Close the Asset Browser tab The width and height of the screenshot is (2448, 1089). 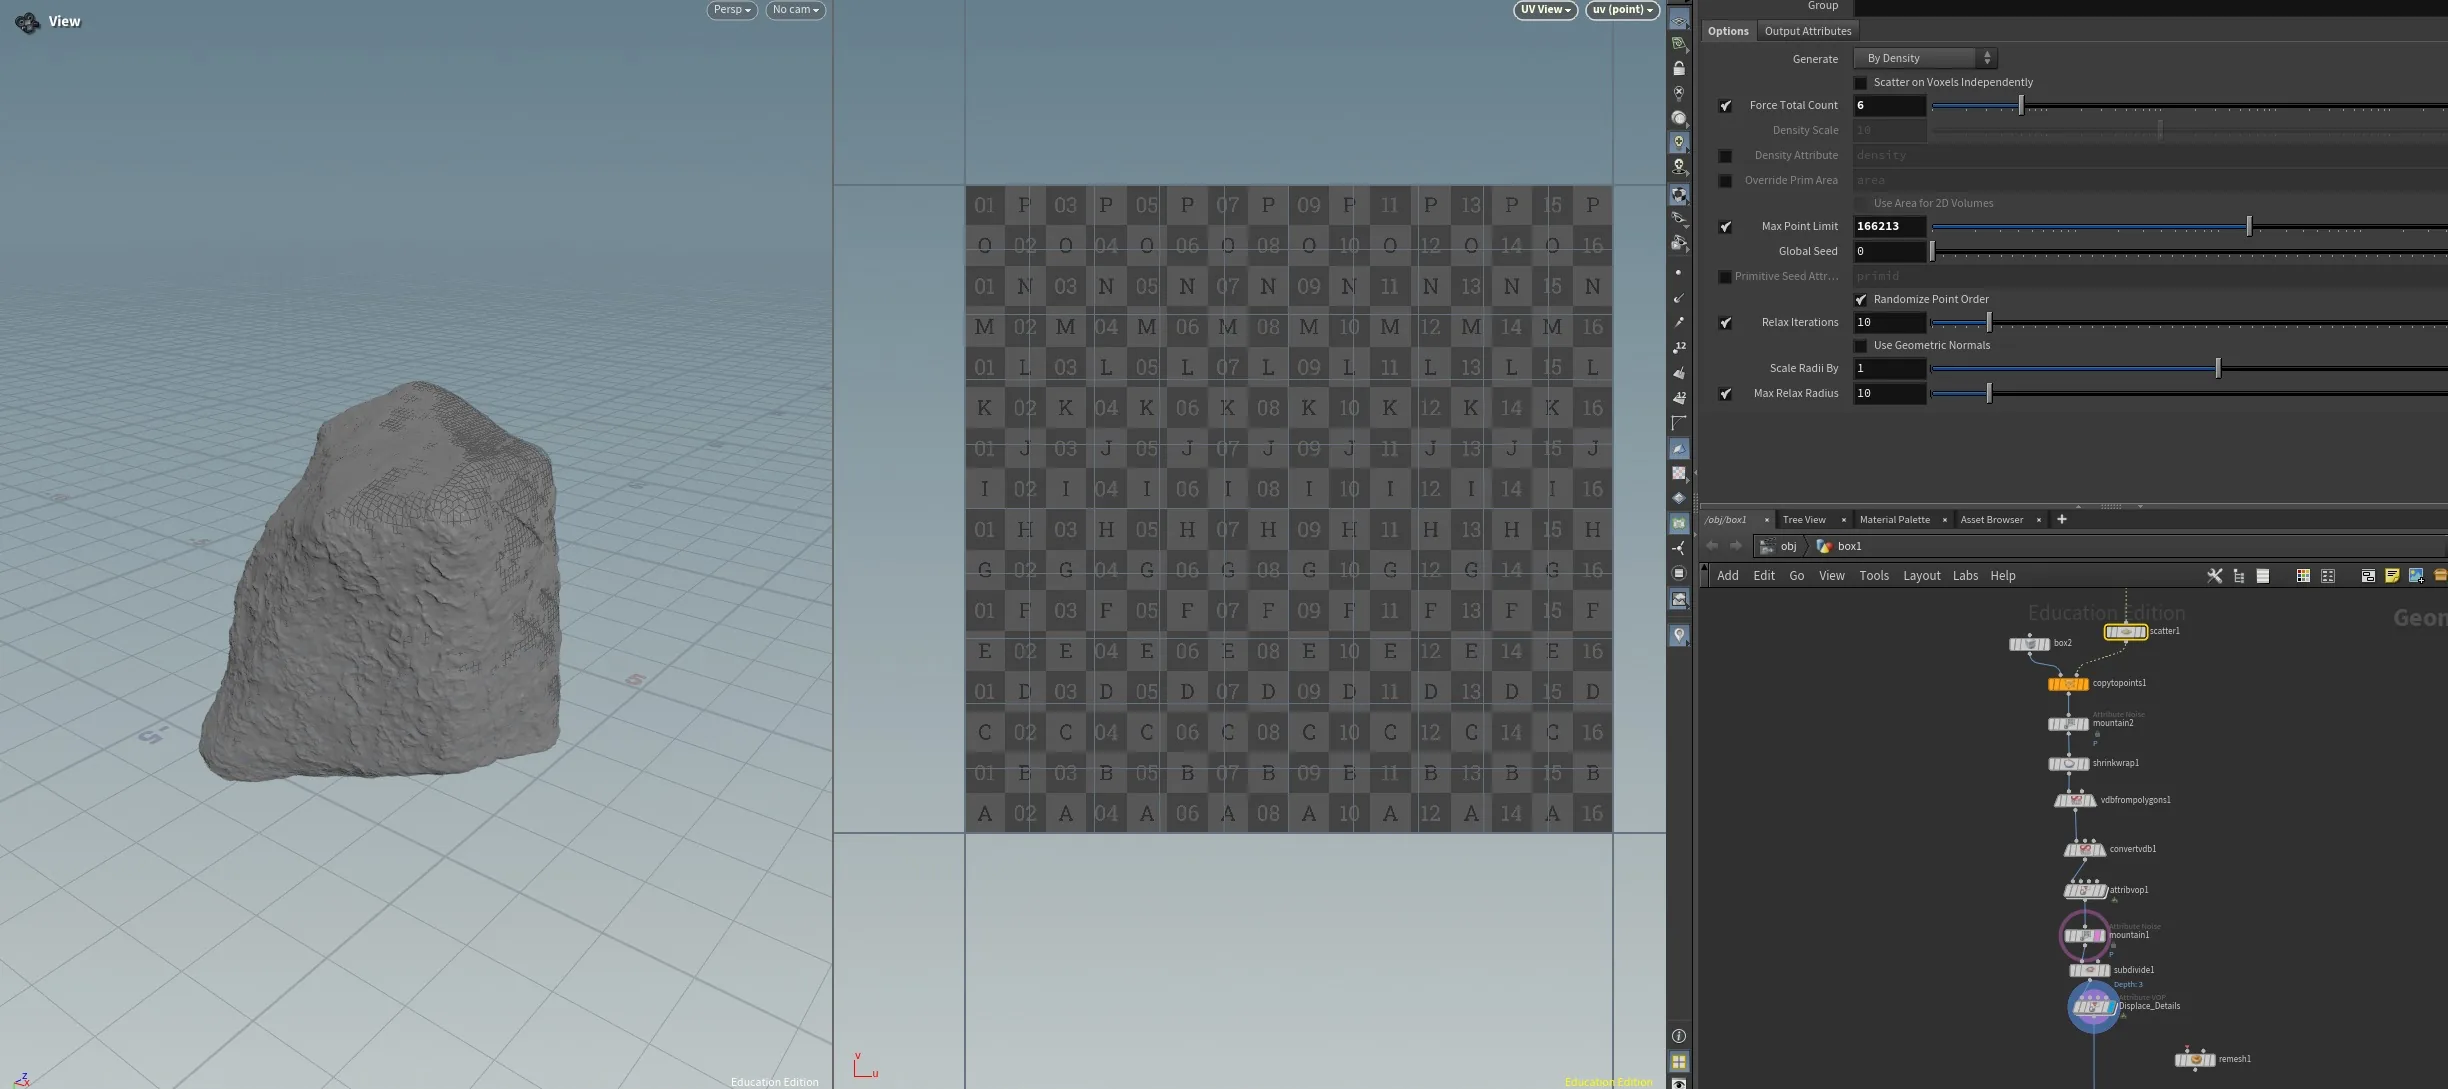(2038, 520)
